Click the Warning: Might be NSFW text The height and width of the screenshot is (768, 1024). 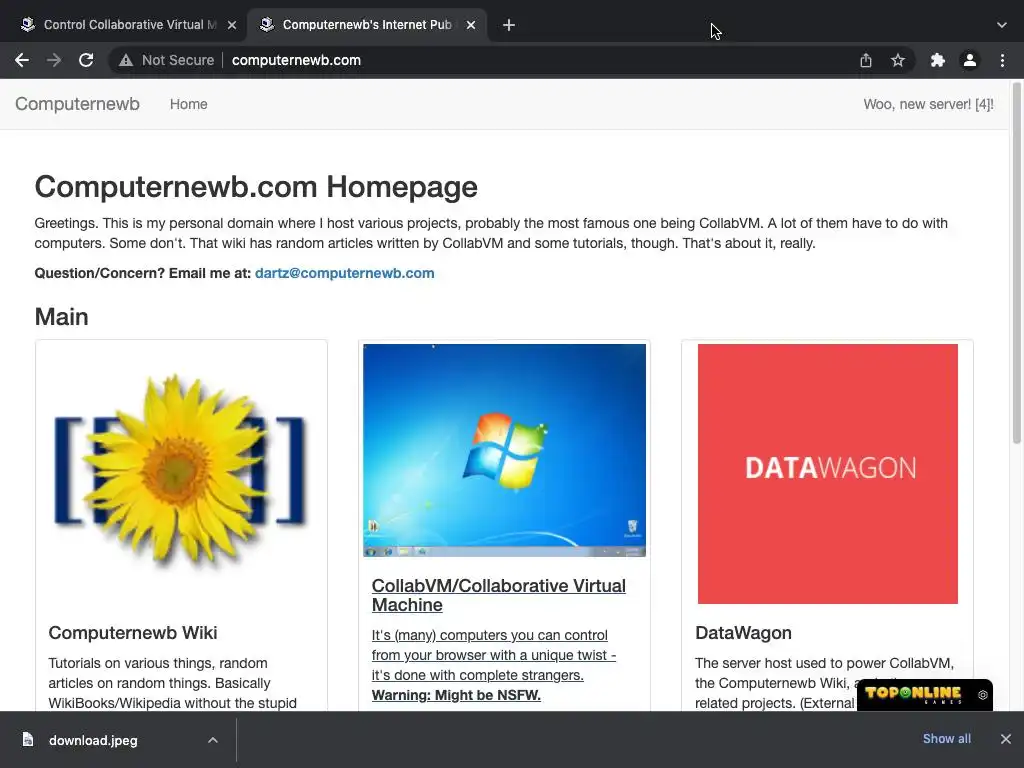pos(456,695)
